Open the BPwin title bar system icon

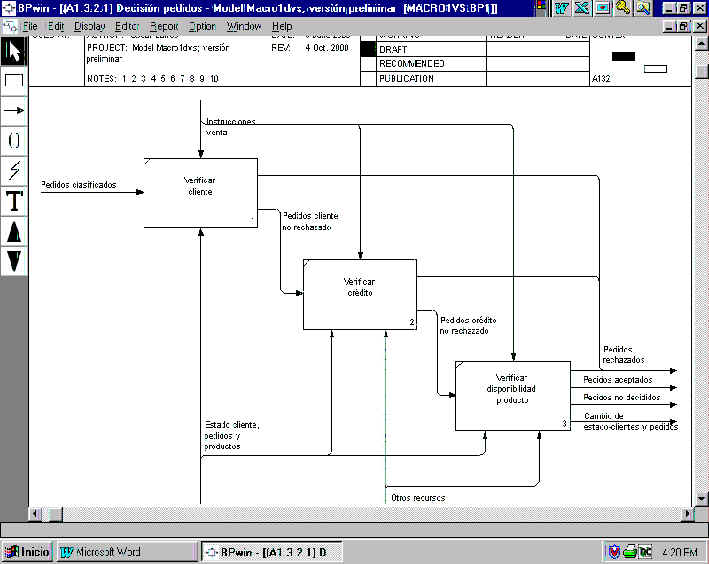(9, 8)
